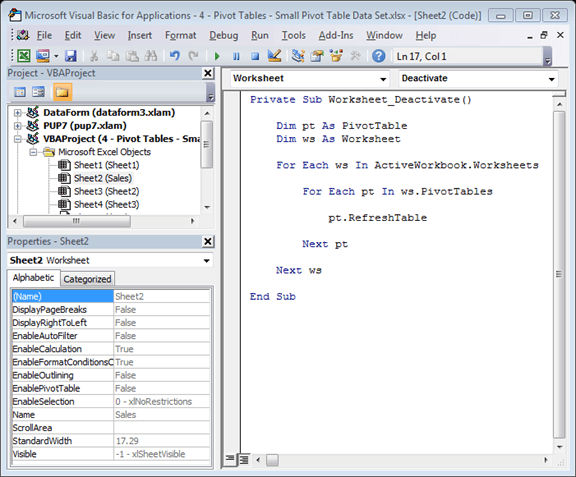576x477 pixels.
Task: Select Sheet2 (Sales) in project tree
Action: [103, 178]
